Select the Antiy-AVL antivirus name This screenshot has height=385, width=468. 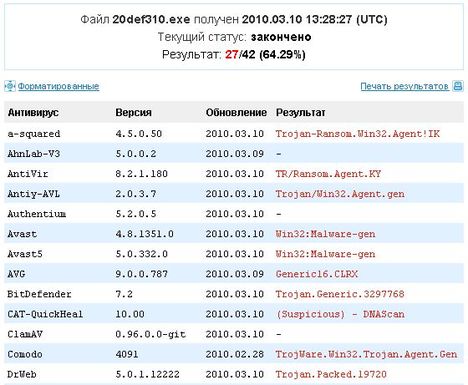point(33,194)
